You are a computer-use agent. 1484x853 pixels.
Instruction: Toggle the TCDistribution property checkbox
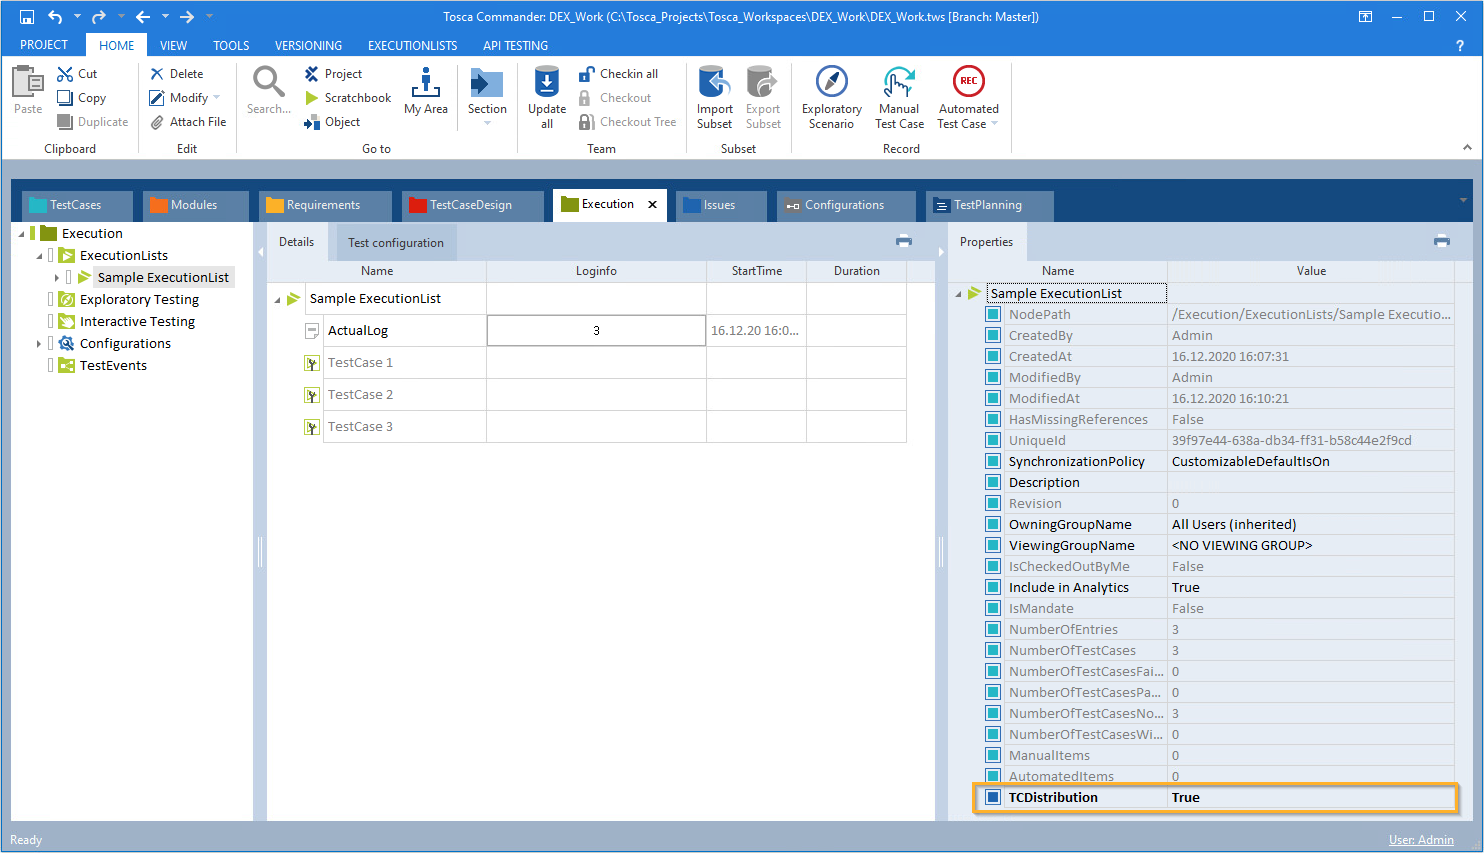pos(993,797)
